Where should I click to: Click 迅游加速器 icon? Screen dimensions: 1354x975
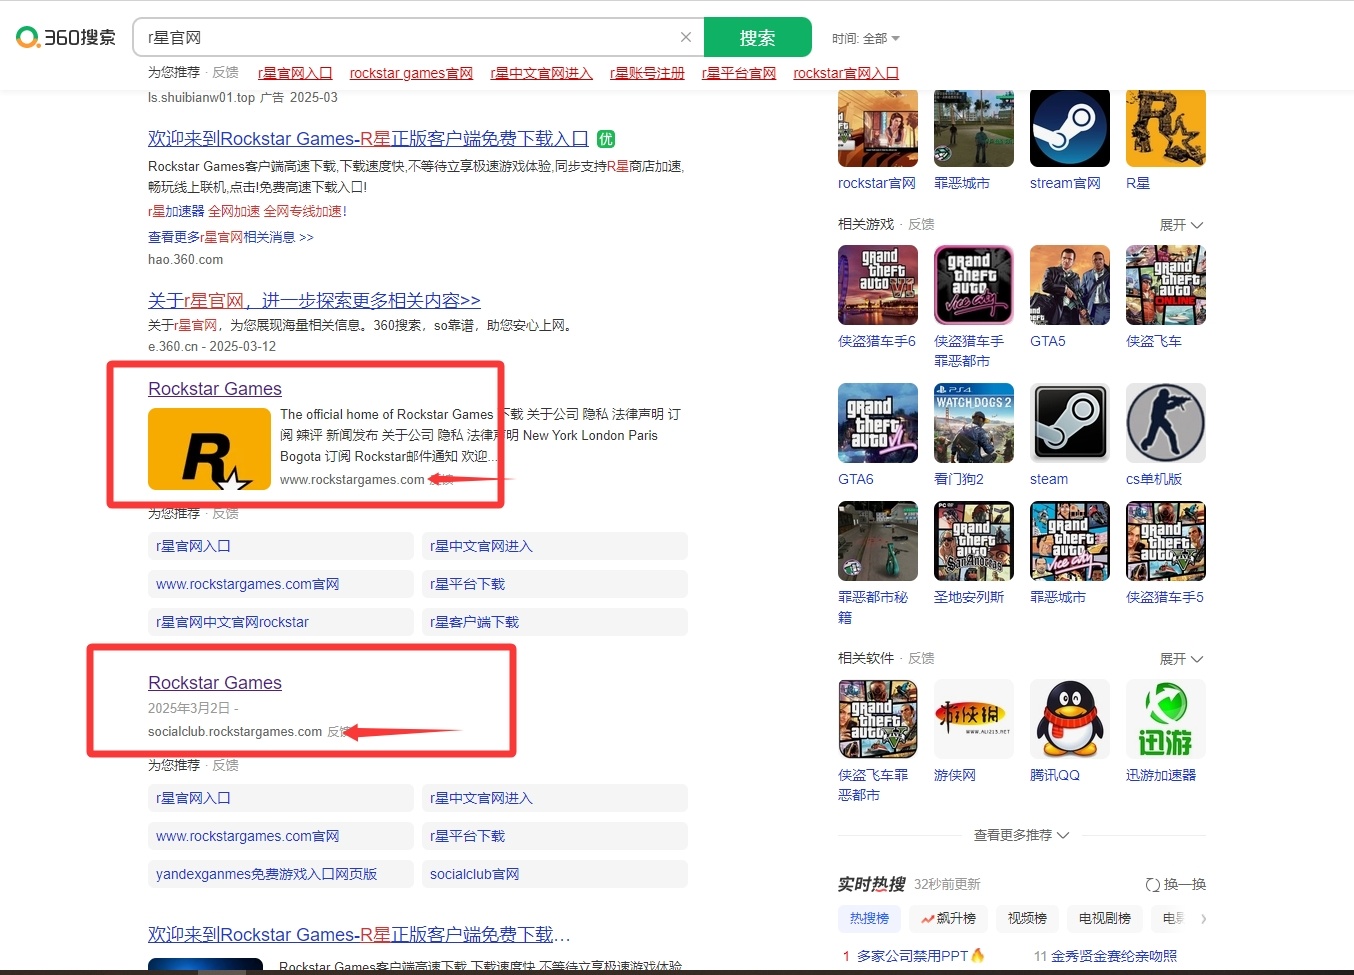(x=1166, y=719)
